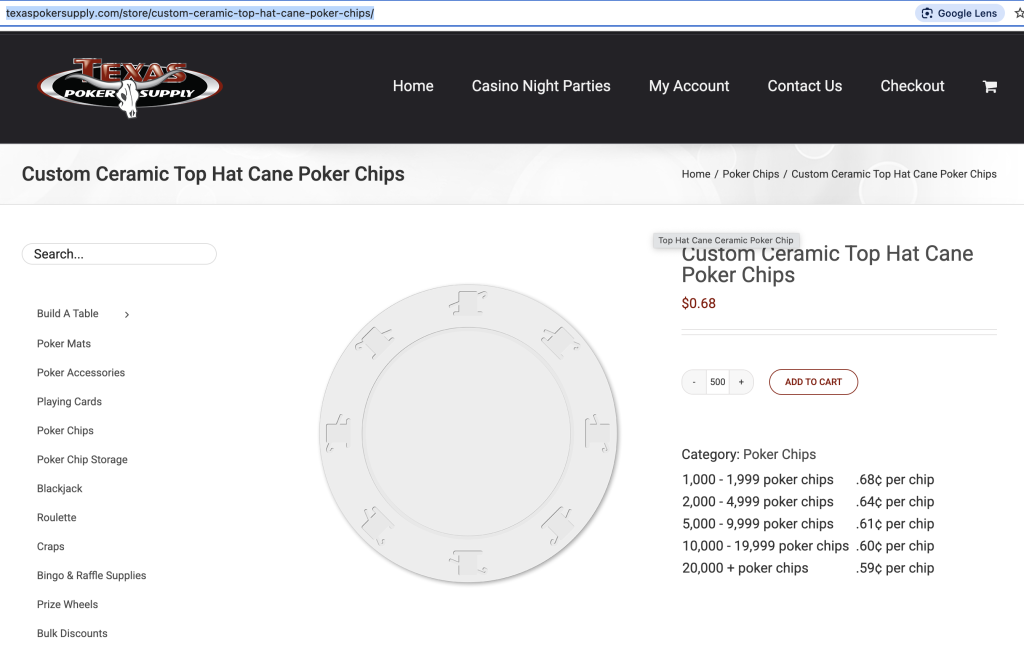Click the white poker chip image
Image resolution: width=1024 pixels, height=655 pixels.
(x=468, y=431)
